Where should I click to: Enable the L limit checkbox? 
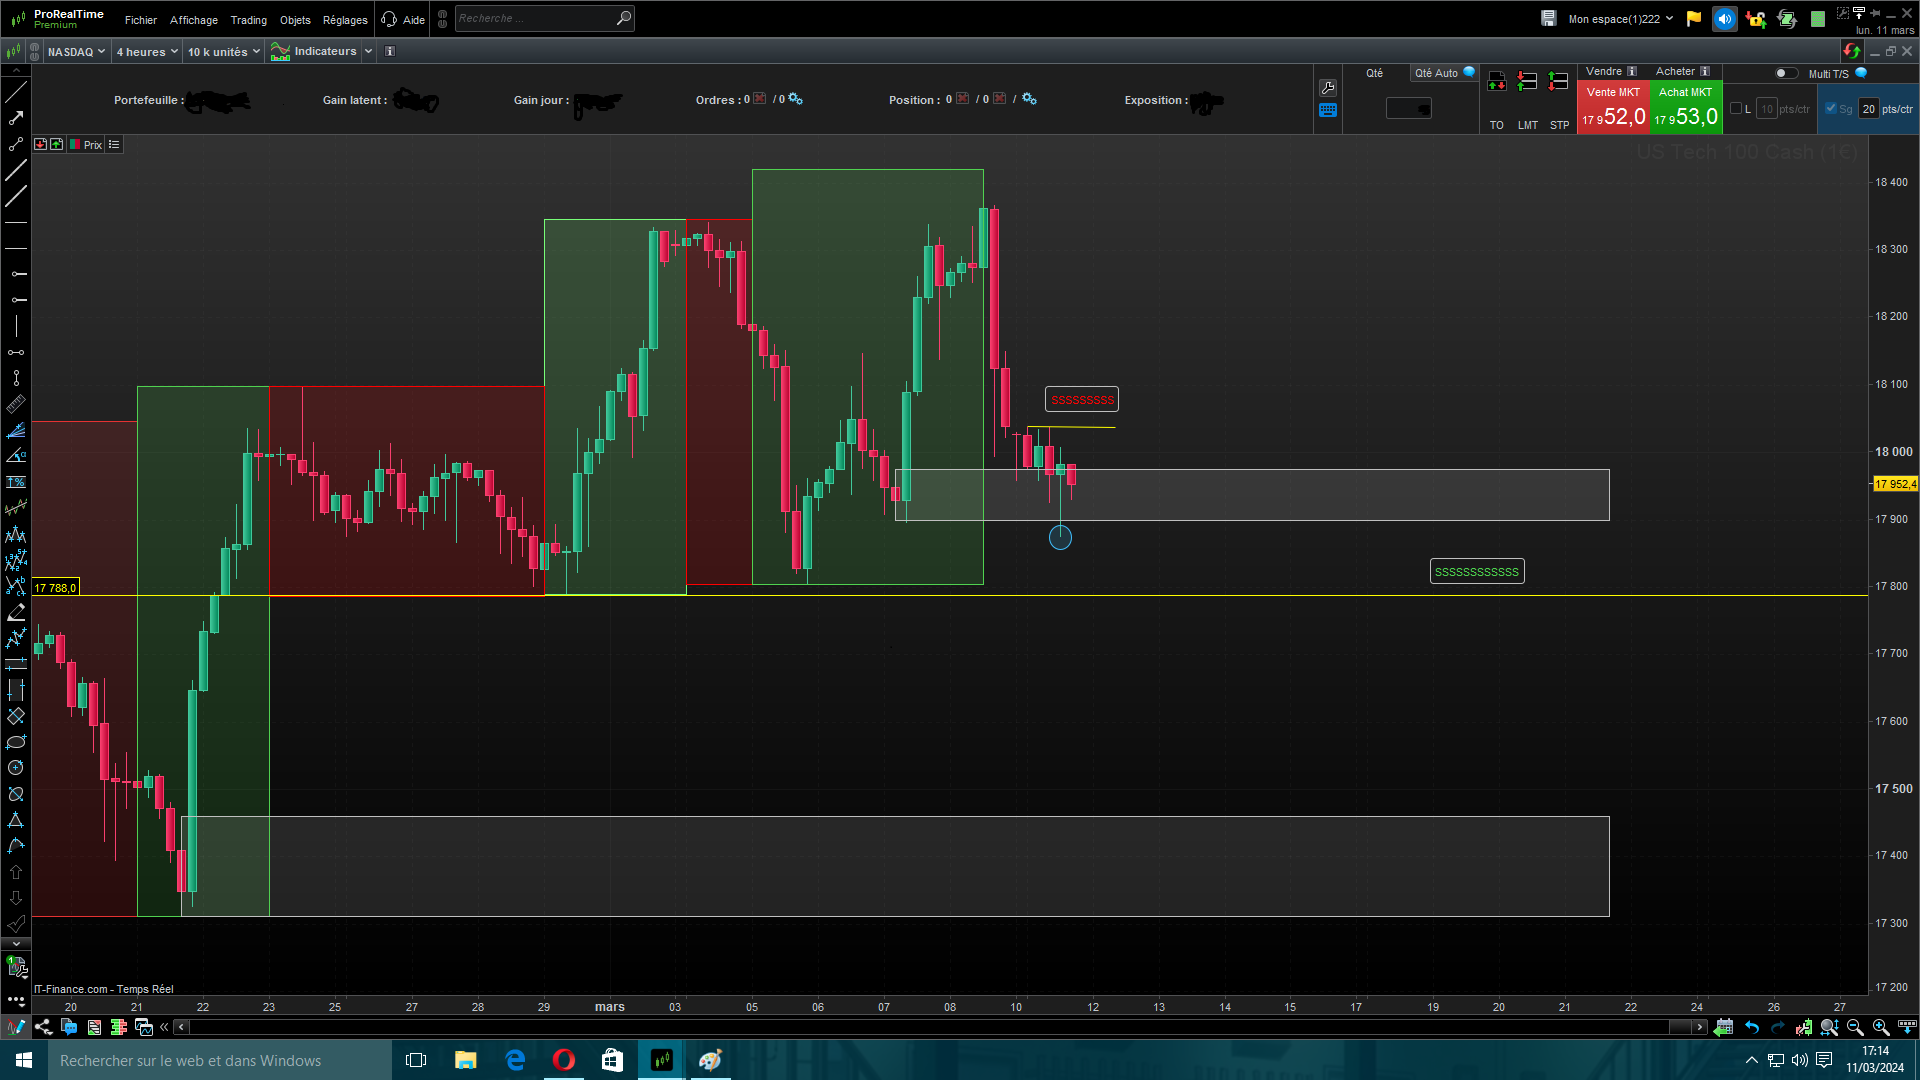click(1736, 109)
